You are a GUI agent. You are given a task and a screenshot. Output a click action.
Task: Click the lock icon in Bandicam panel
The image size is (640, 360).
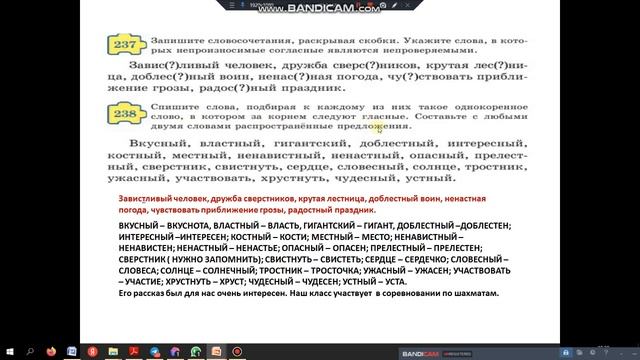pyautogui.click(x=566, y=352)
